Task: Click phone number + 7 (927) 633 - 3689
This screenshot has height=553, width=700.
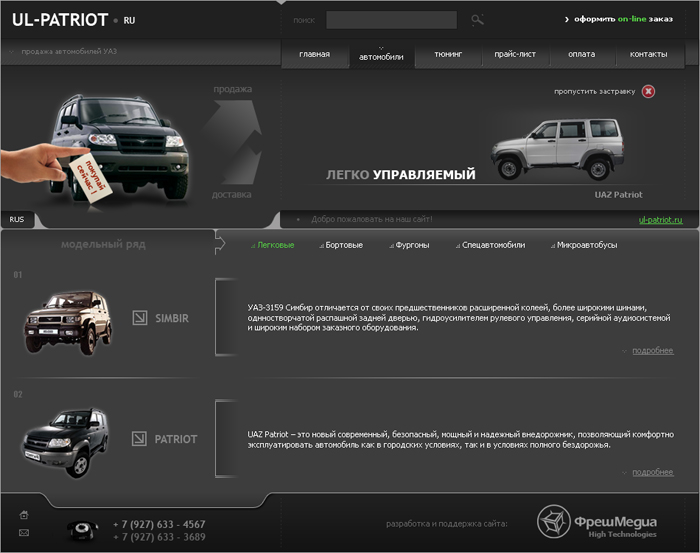Action: (159, 537)
